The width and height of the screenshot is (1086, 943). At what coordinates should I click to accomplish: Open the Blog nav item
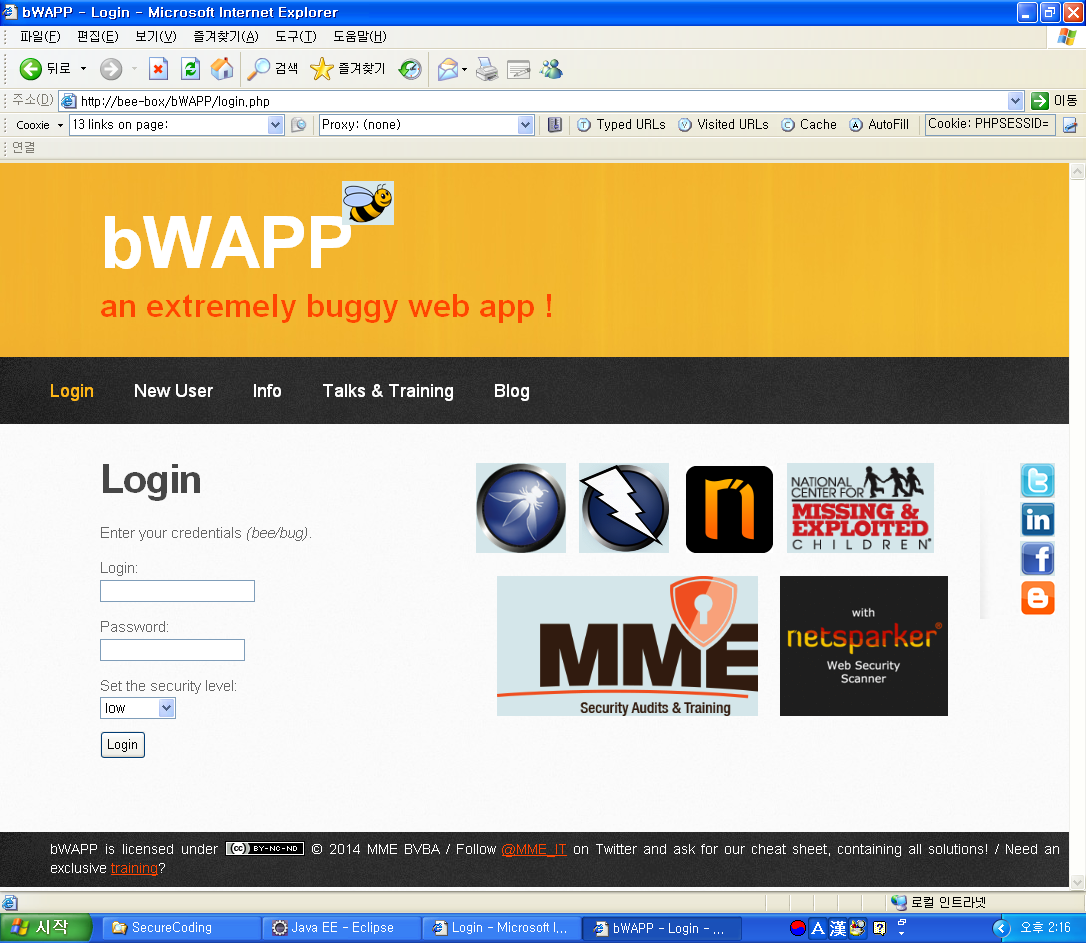[512, 391]
